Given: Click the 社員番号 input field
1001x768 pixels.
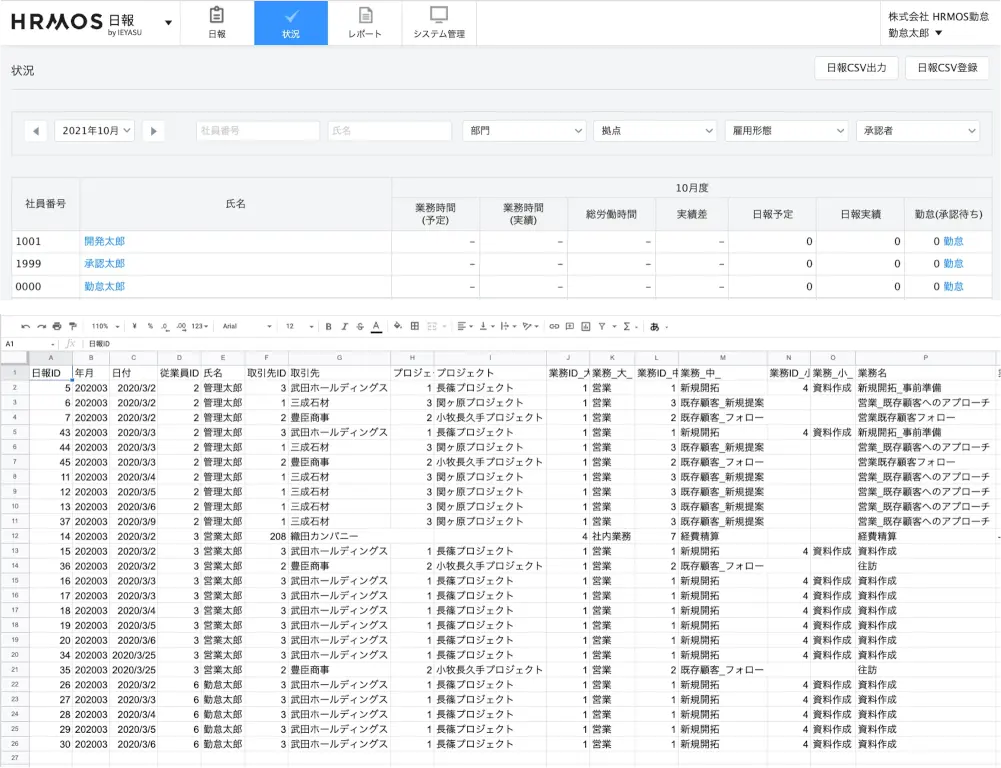Looking at the screenshot, I should 258,131.
